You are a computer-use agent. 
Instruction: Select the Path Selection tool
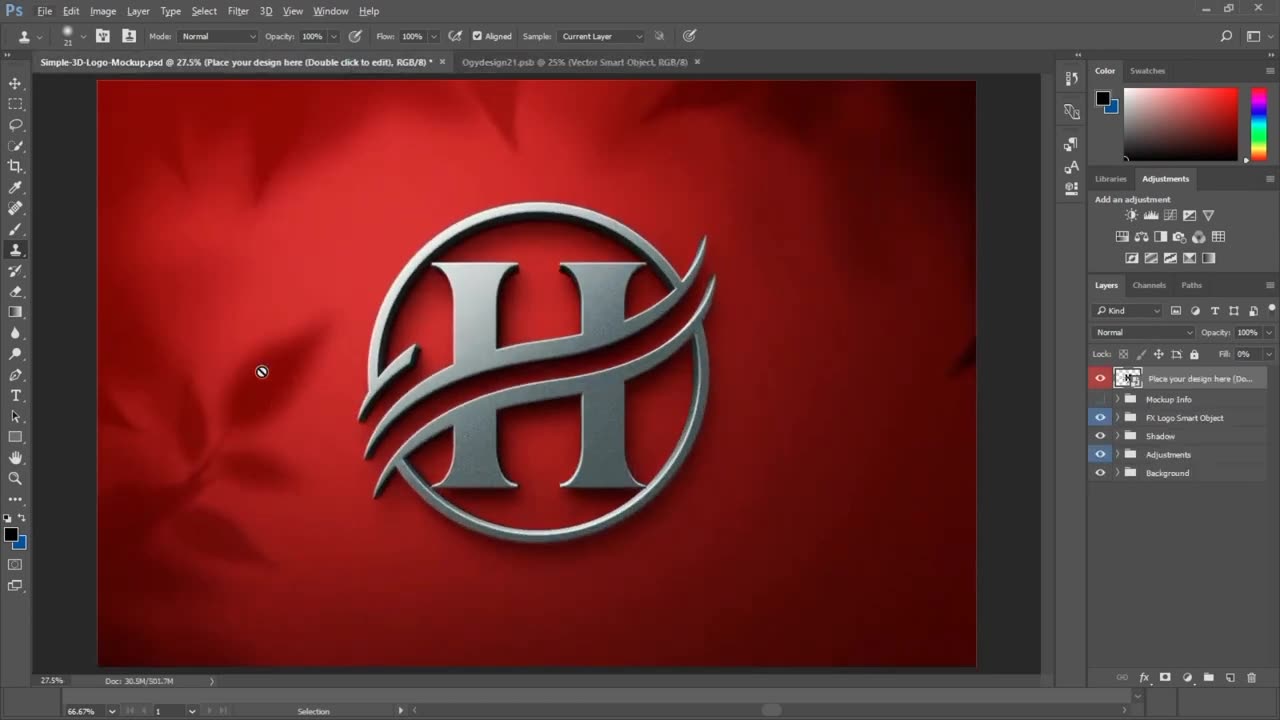(15, 416)
